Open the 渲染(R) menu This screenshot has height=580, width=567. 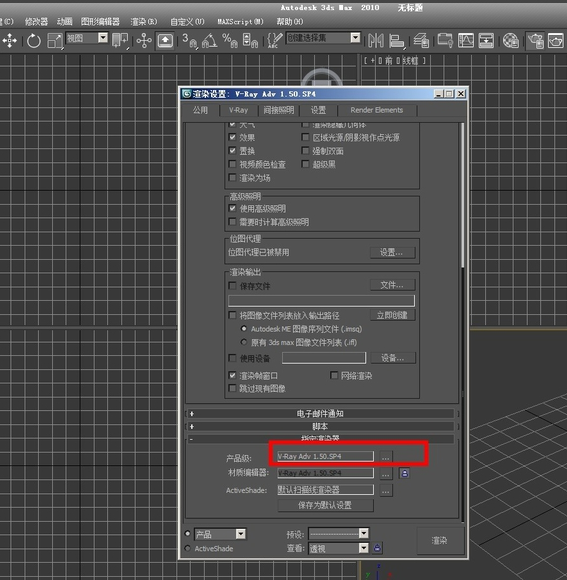(x=144, y=22)
